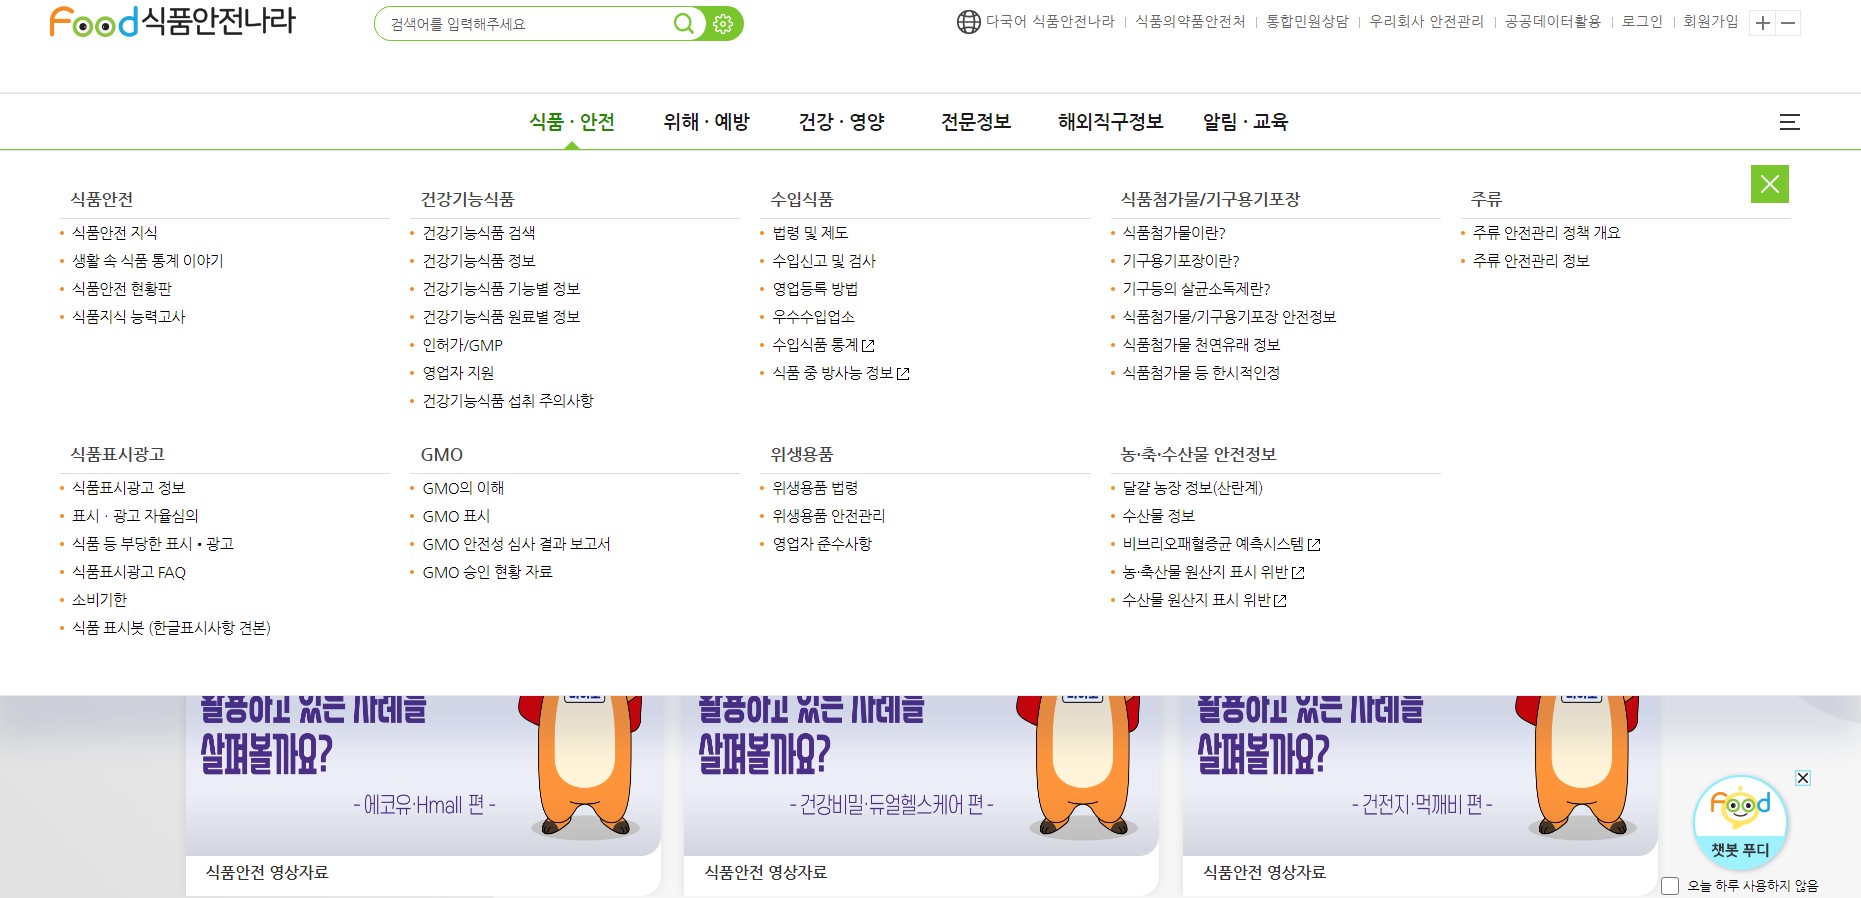This screenshot has width=1861, height=898.
Task: Open 식품 중 방사능 정보 external link
Action: click(x=841, y=373)
